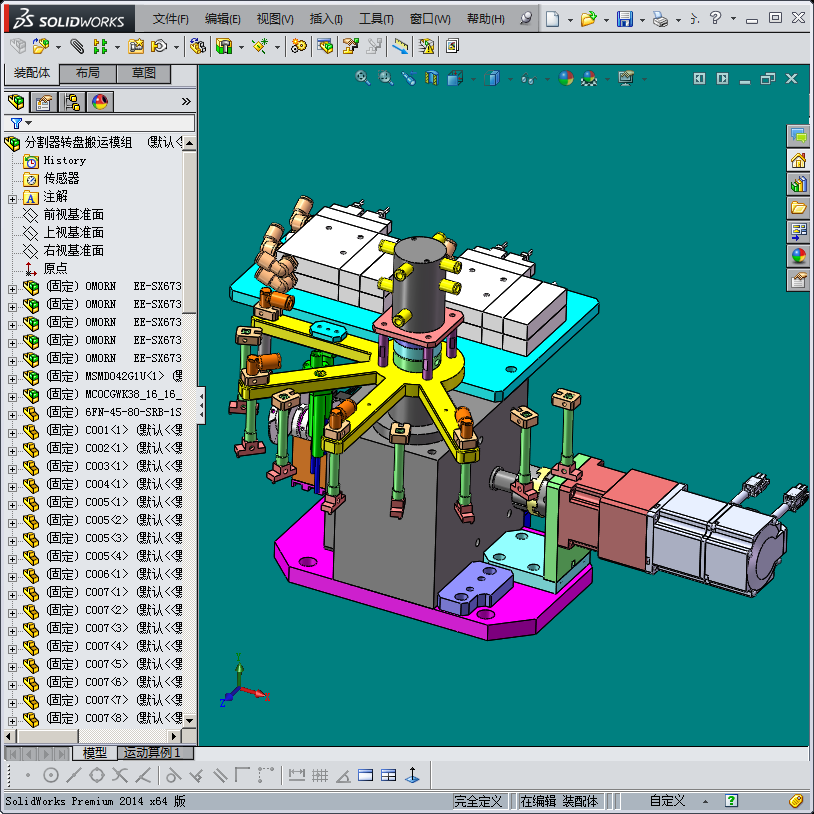Open the ConfigurationManager tab icon
This screenshot has height=814, width=814.
[72, 101]
